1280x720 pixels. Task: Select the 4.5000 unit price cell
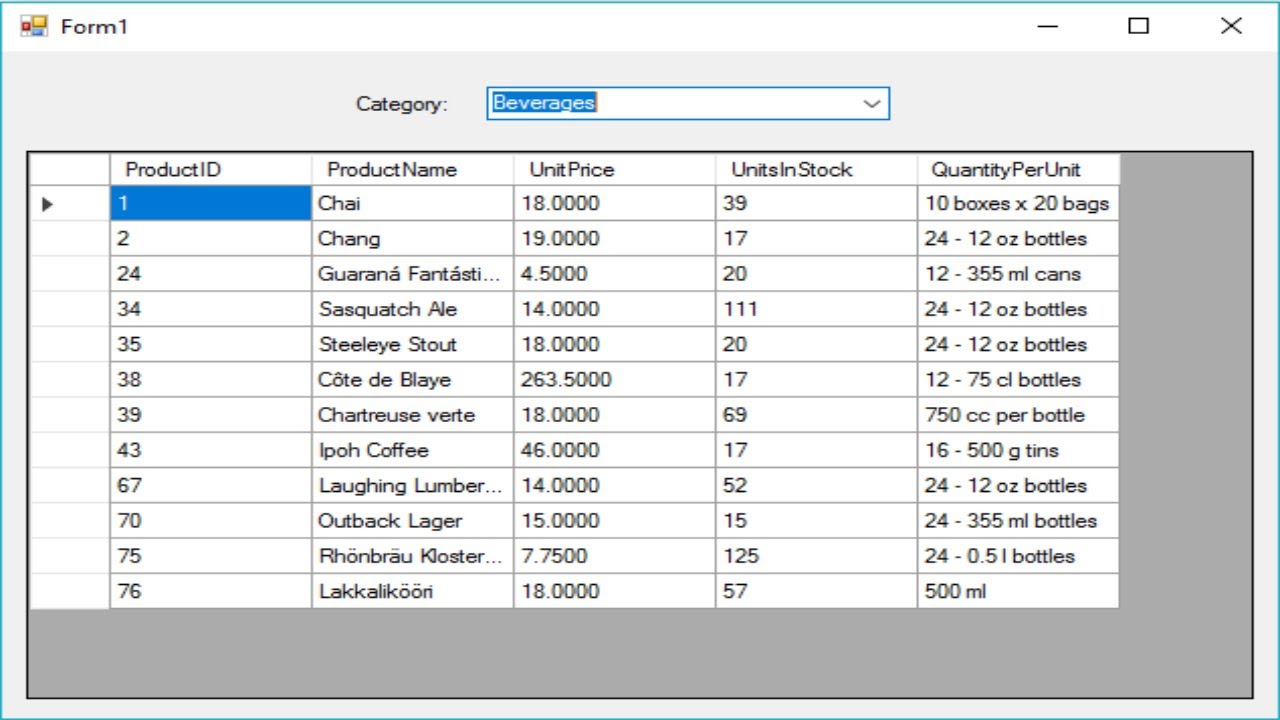615,274
